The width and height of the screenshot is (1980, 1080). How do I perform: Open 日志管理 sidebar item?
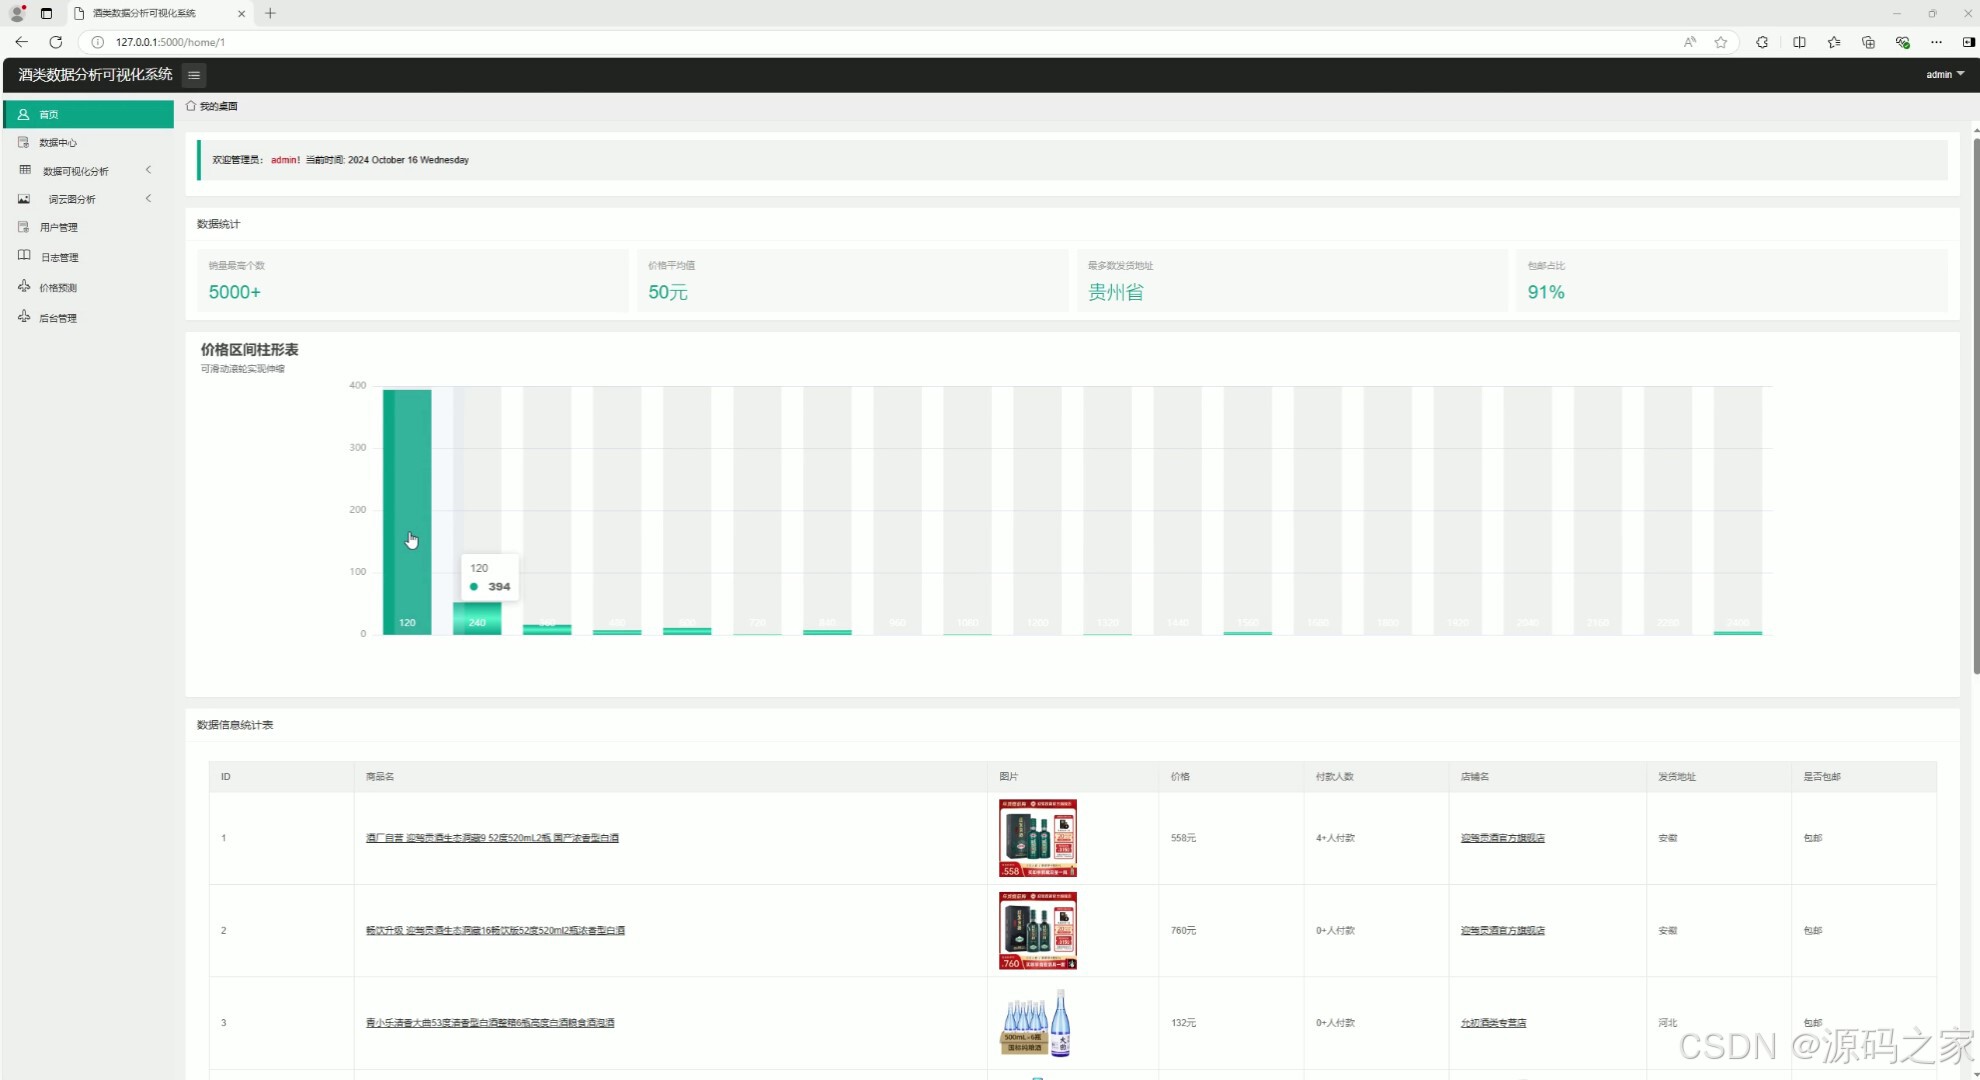[59, 258]
